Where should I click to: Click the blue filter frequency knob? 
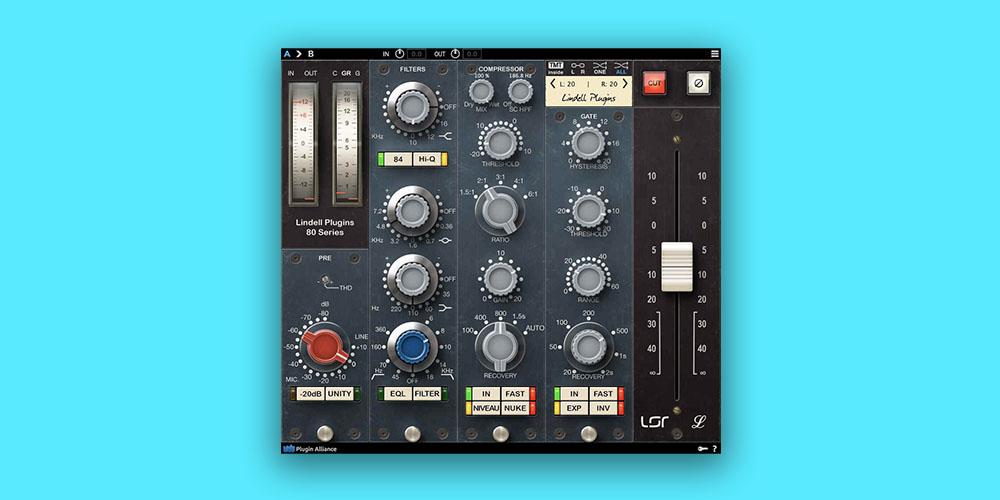(412, 347)
